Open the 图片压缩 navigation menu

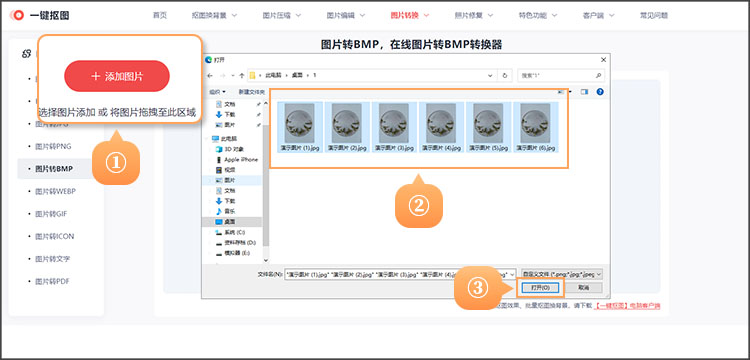point(282,15)
